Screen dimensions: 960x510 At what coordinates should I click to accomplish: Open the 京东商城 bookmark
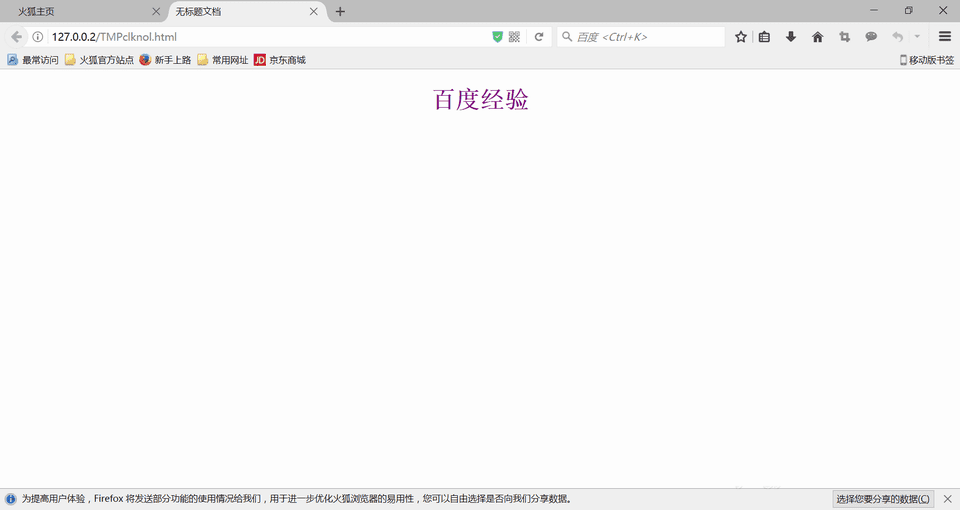[280, 60]
